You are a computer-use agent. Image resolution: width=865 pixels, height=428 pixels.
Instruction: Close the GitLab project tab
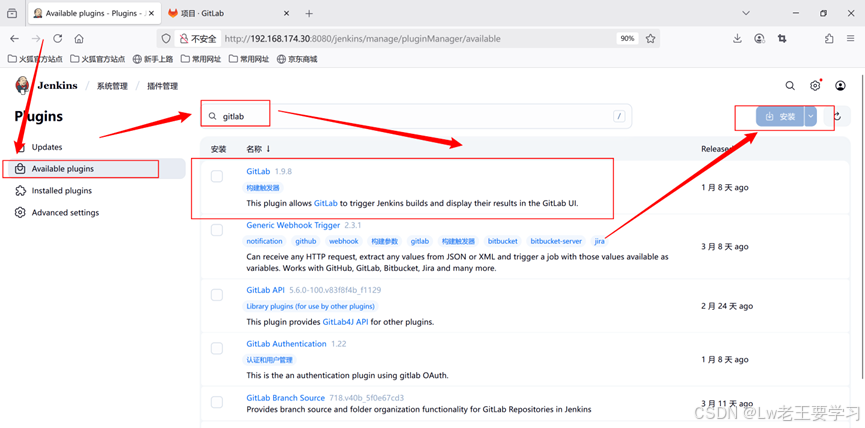coord(286,13)
